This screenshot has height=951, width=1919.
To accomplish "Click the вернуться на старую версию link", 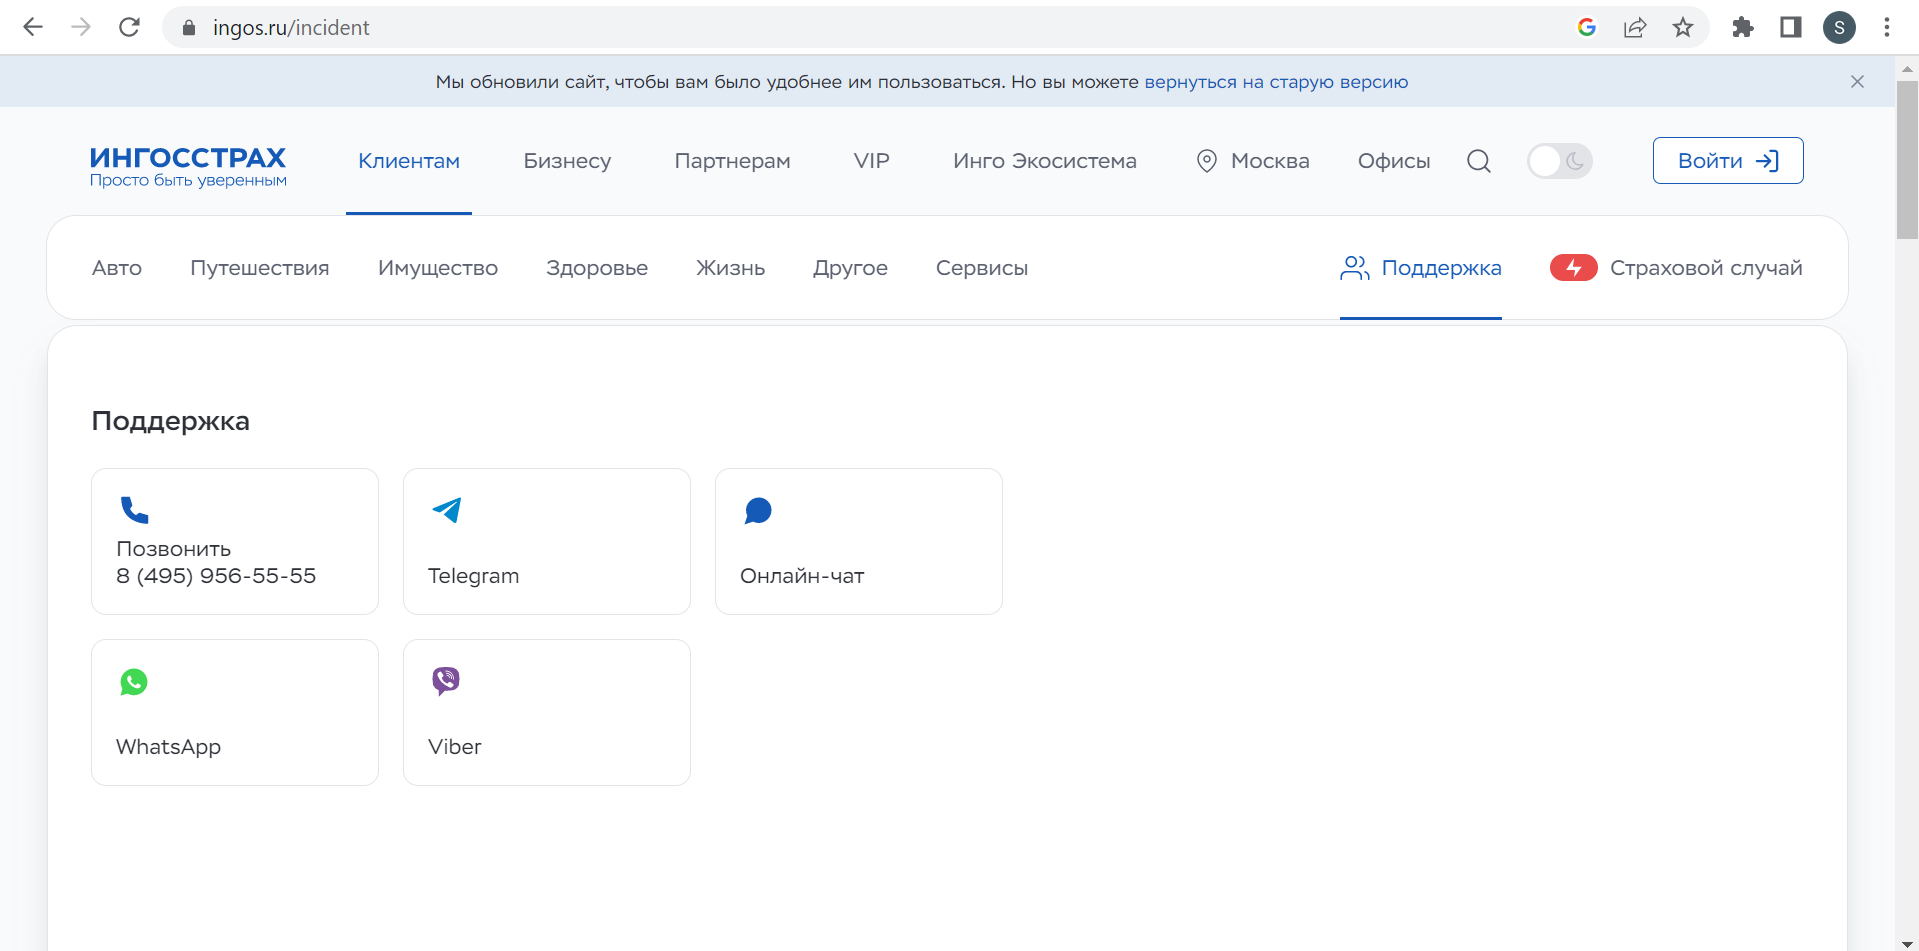I will (1276, 82).
